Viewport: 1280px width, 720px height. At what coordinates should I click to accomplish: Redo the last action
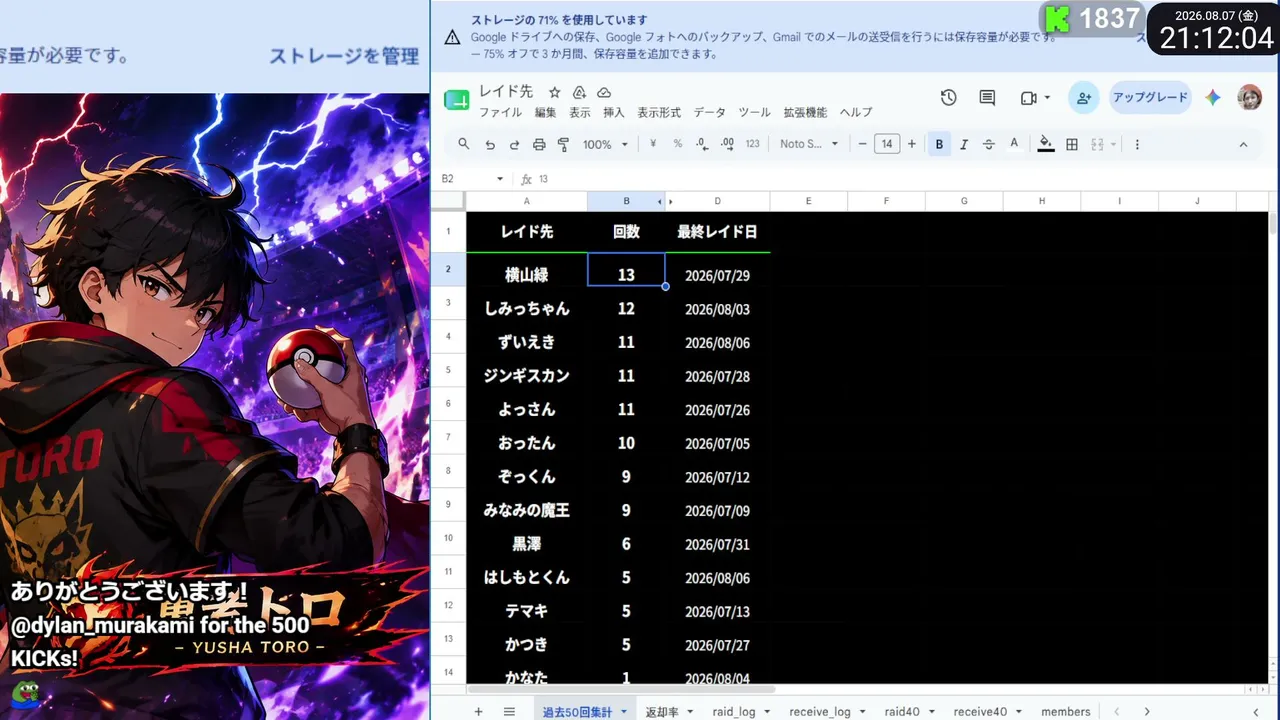point(514,144)
